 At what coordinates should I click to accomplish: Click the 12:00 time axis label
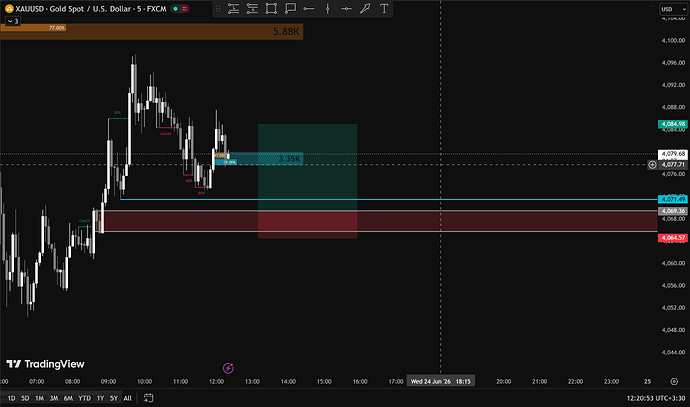coord(216,381)
